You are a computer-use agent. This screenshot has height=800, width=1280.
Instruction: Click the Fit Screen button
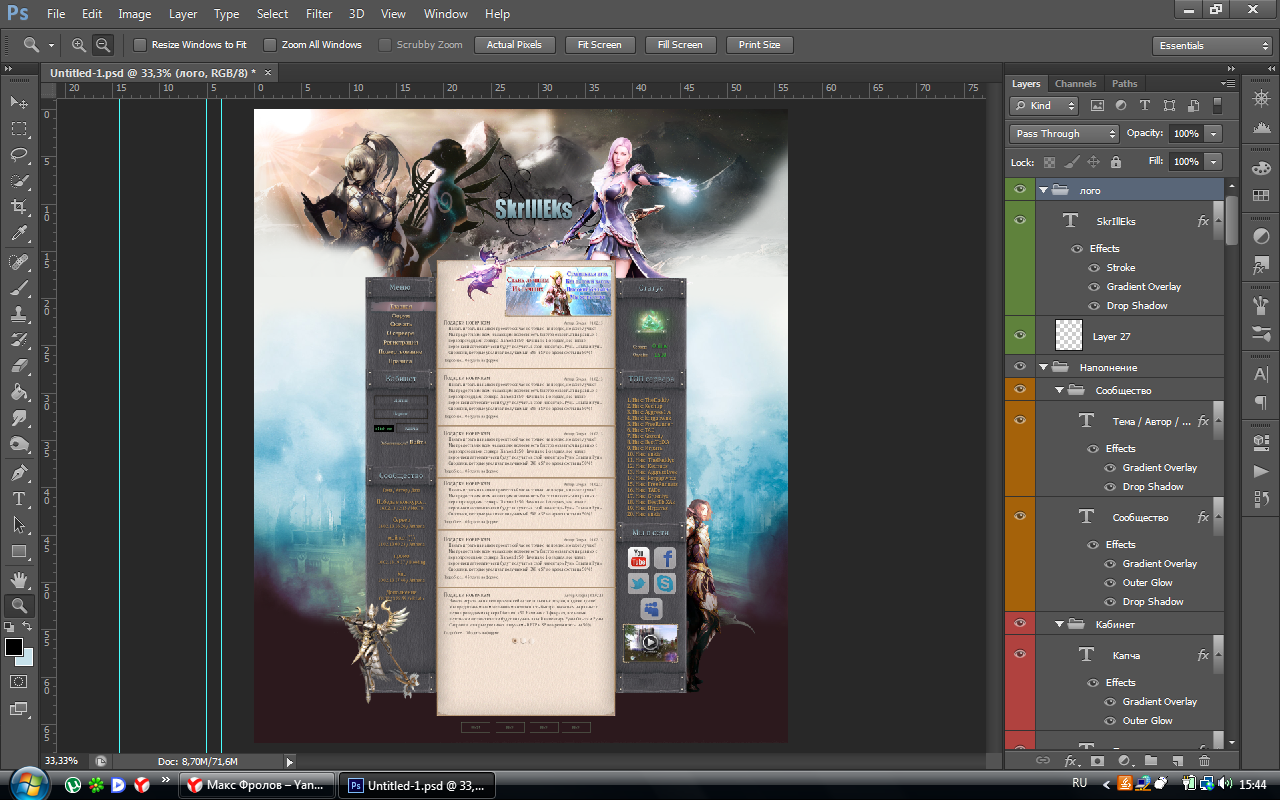tap(600, 45)
